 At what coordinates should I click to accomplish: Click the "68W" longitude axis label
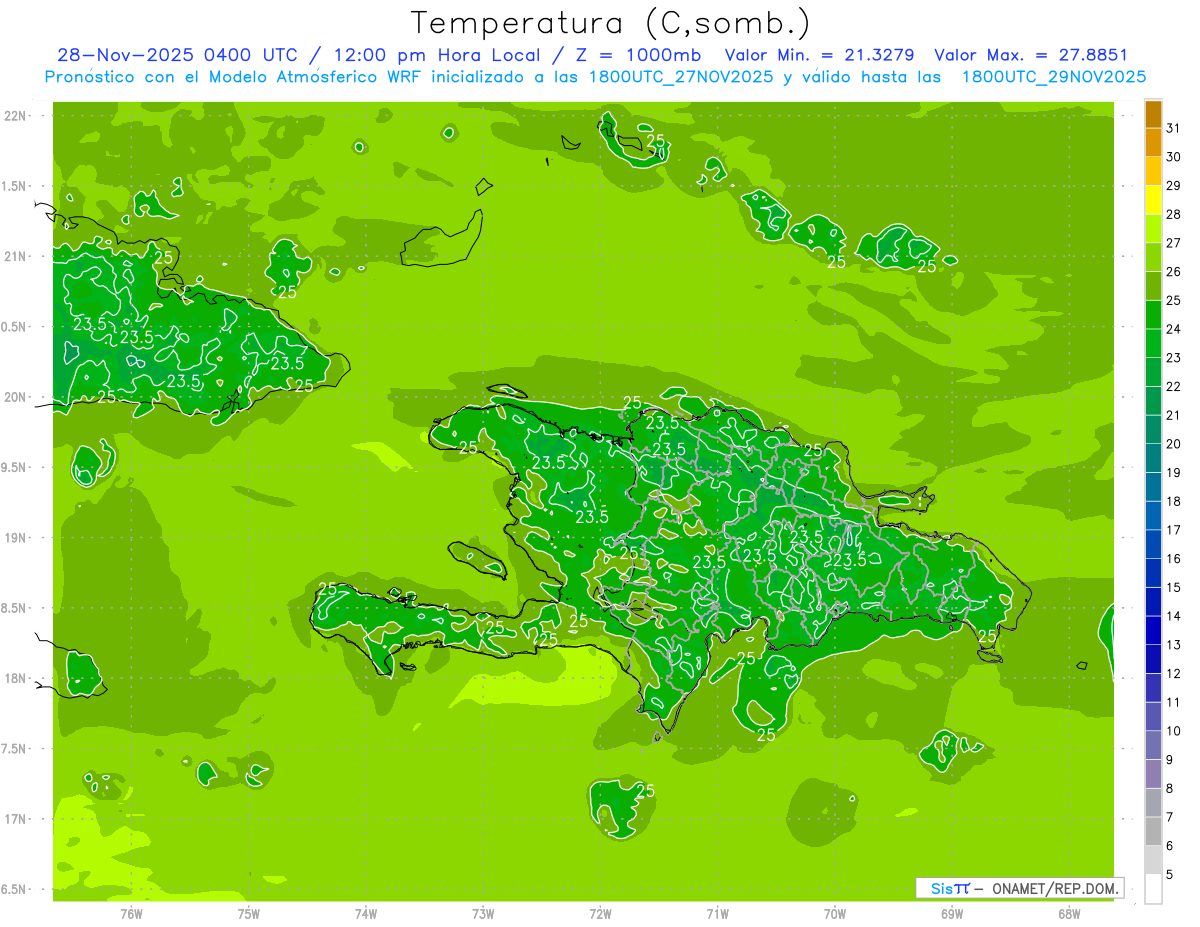1069,914
